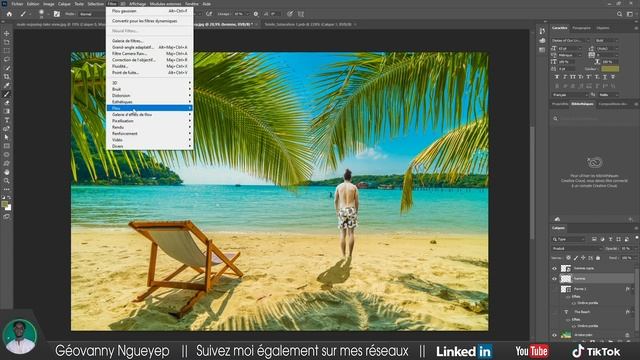Viewport: 640px width, 360px height.
Task: Select the Crop tool
Action: [x=7, y=76]
